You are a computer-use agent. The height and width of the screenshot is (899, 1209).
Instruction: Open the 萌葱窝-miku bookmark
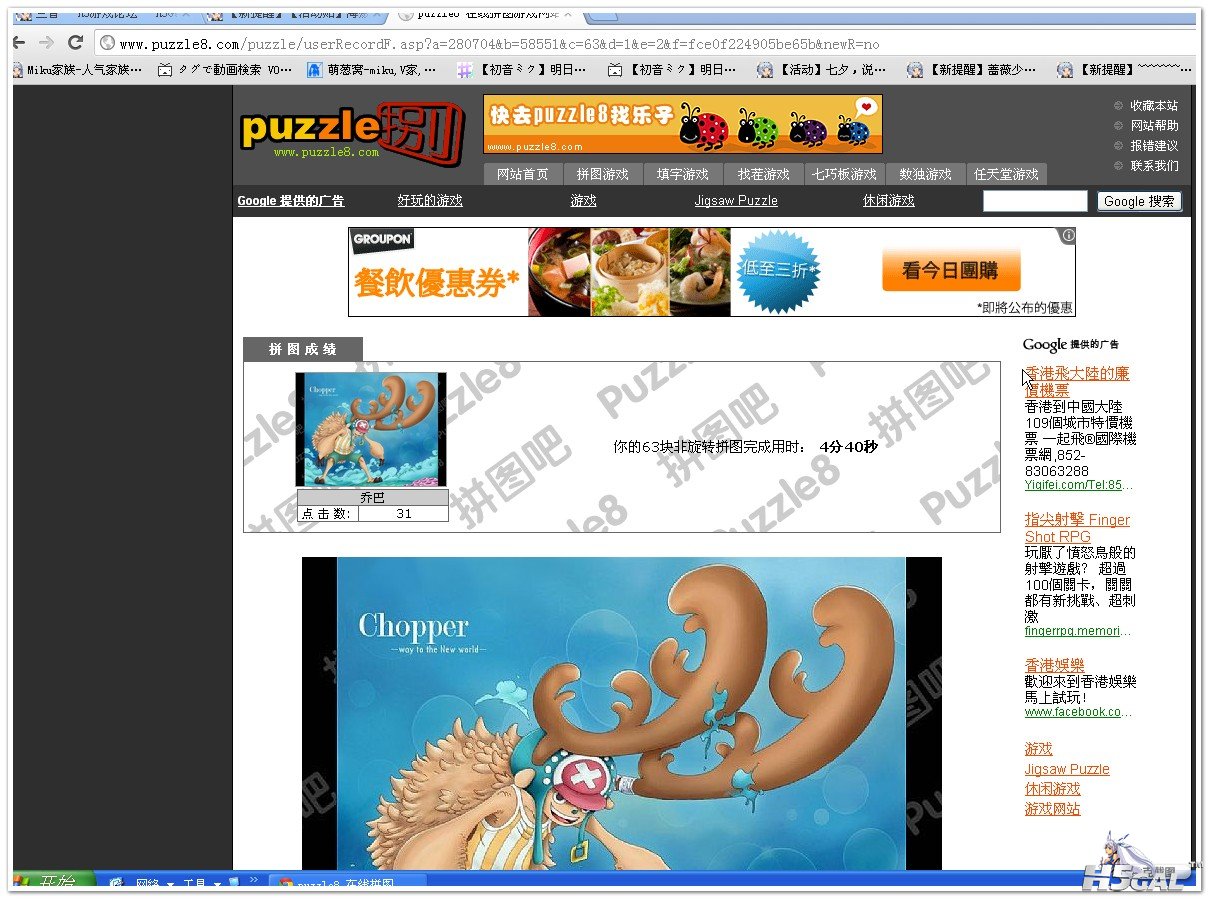(371, 70)
